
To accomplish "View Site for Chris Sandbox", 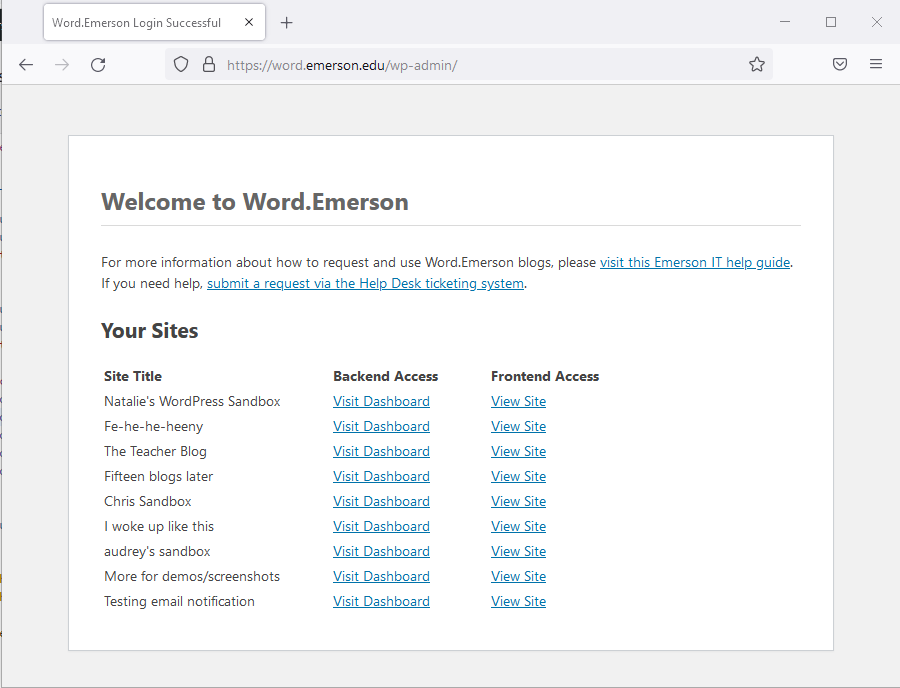I will click(x=518, y=502).
